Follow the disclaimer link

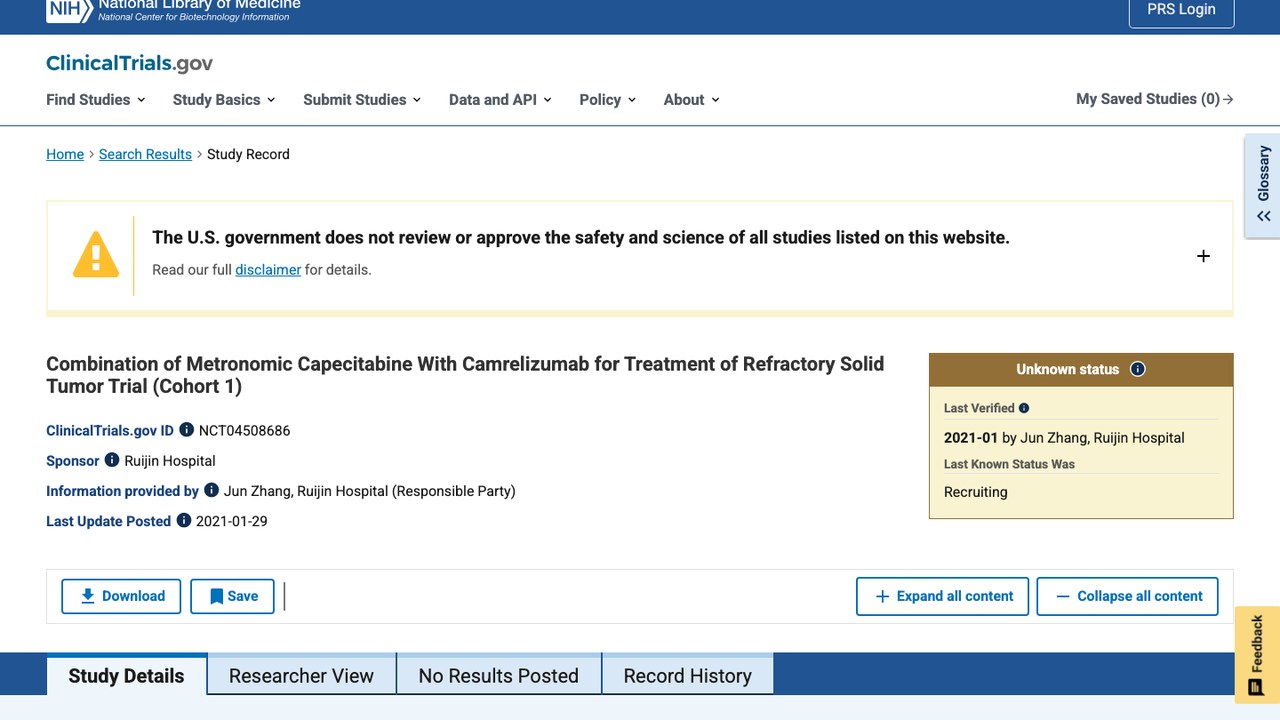[x=268, y=269]
